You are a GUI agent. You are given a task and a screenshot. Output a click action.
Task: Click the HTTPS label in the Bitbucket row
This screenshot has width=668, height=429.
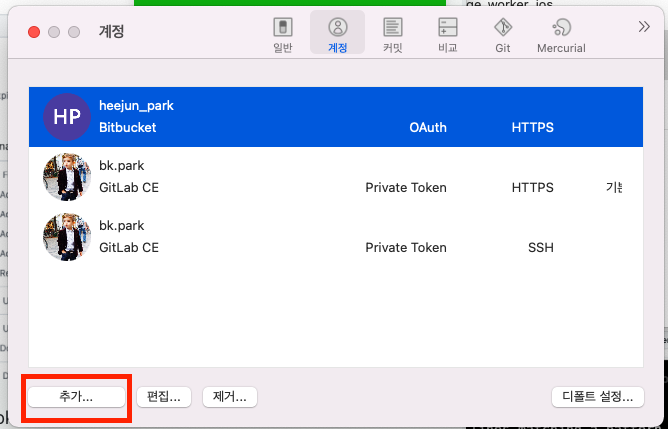click(x=533, y=127)
